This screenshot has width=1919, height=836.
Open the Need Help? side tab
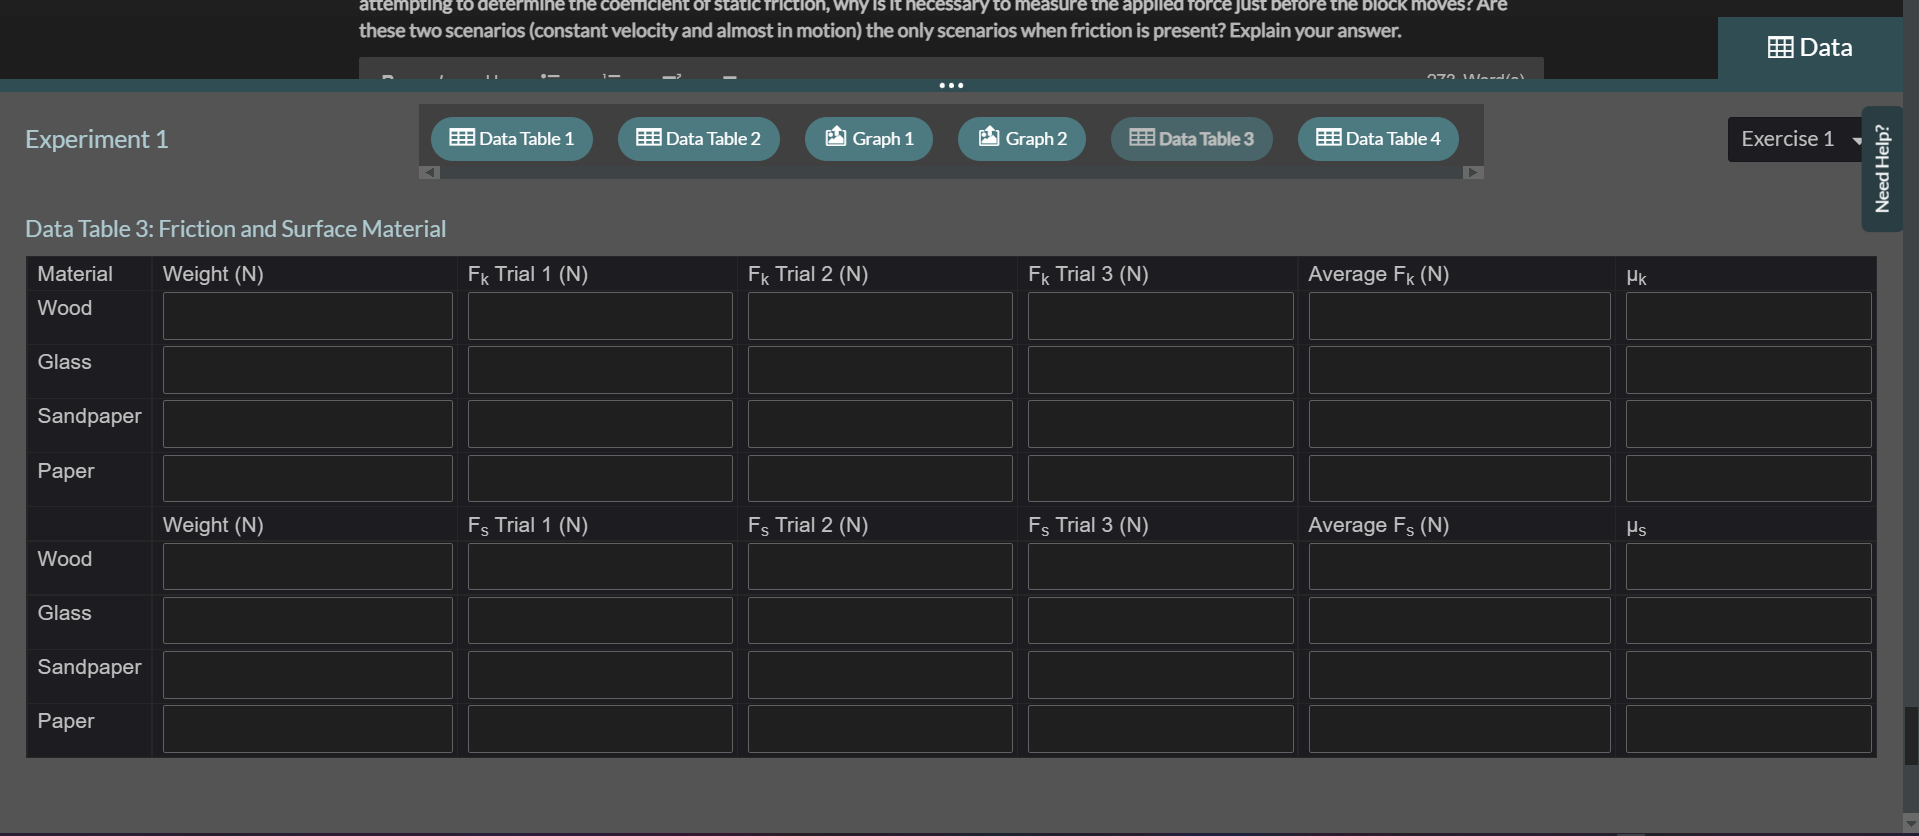point(1882,169)
